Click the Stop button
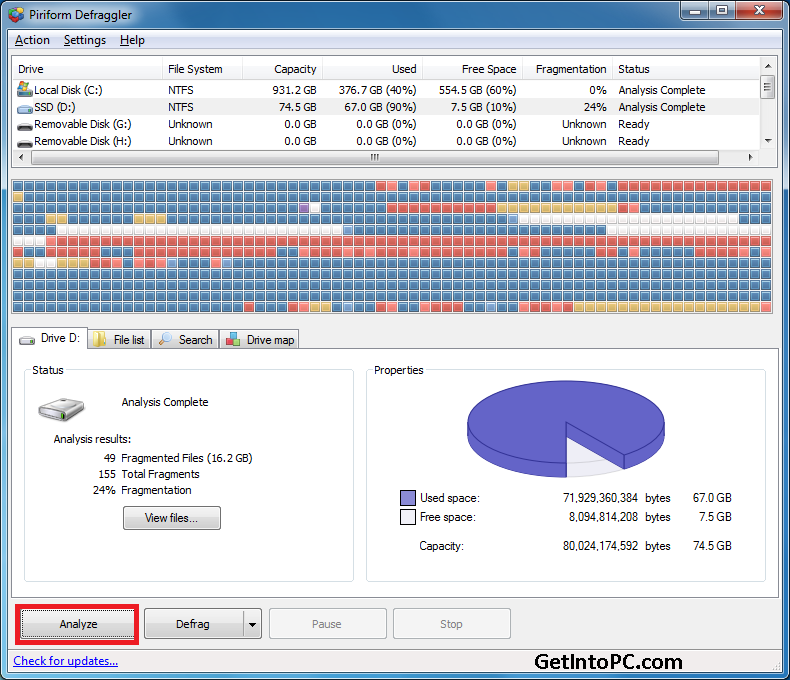Screen dimensions: 790x680 click(x=451, y=624)
